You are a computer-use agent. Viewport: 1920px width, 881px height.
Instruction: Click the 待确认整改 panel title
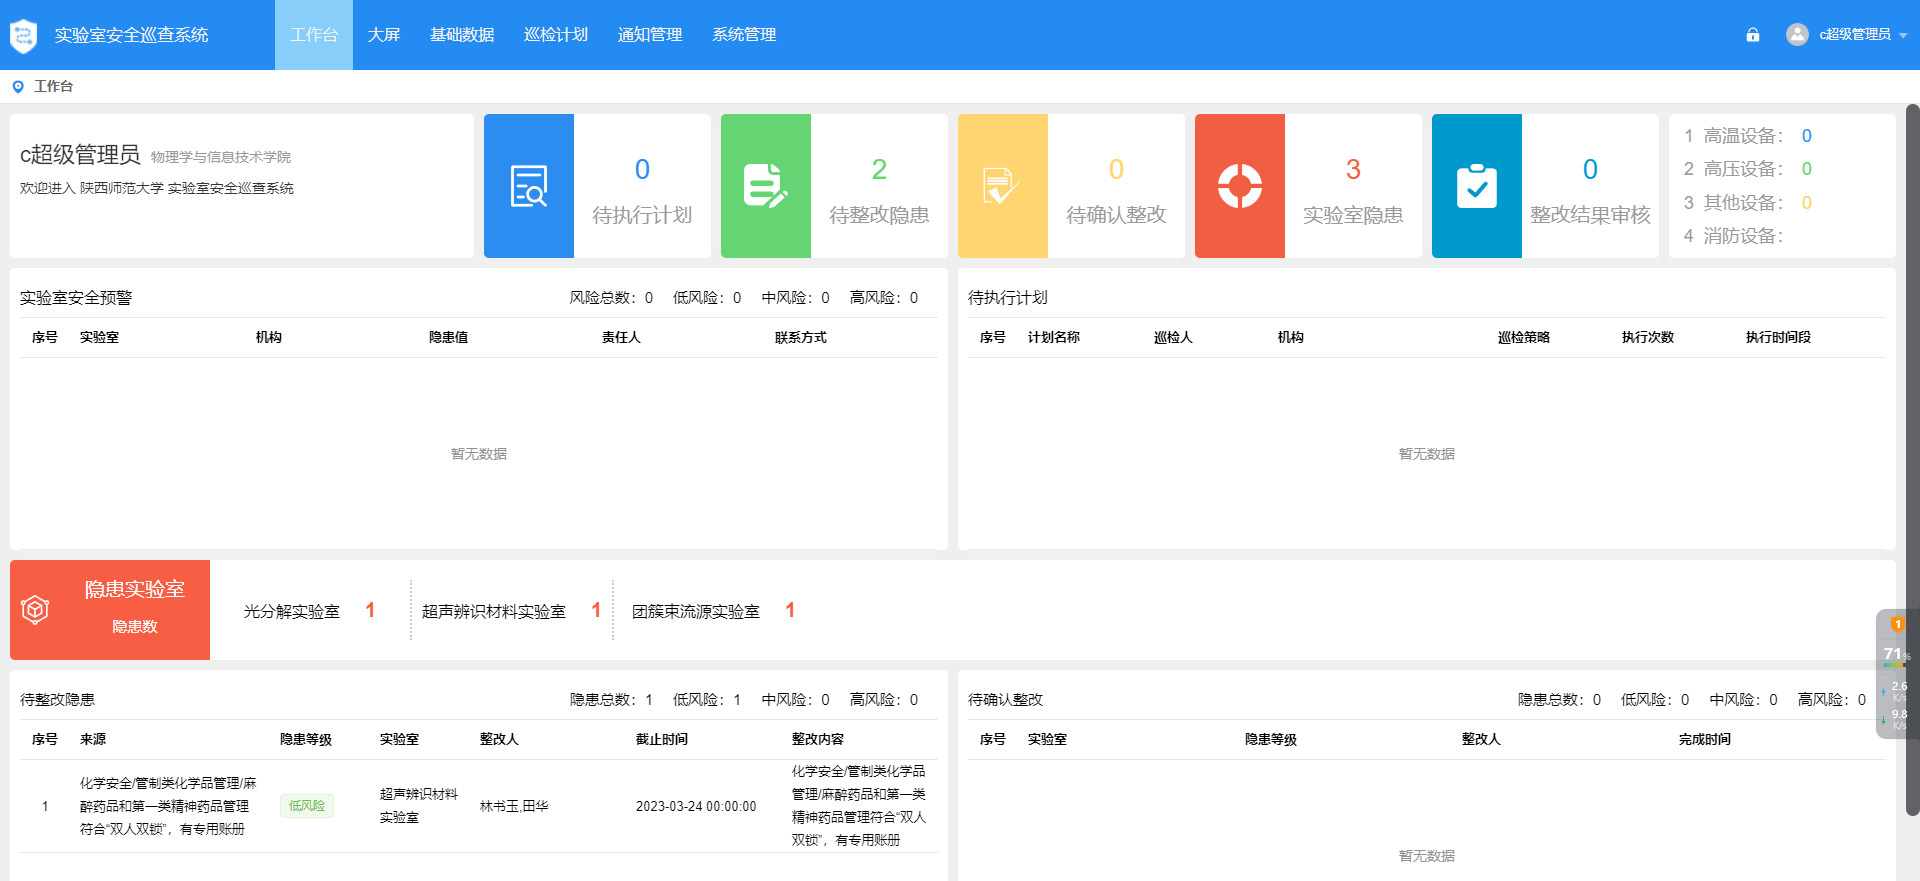click(x=1005, y=700)
